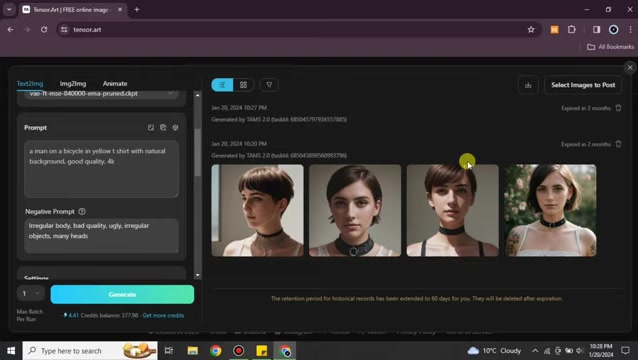
Task: Toggle the Chrome side panel icon
Action: (596, 29)
